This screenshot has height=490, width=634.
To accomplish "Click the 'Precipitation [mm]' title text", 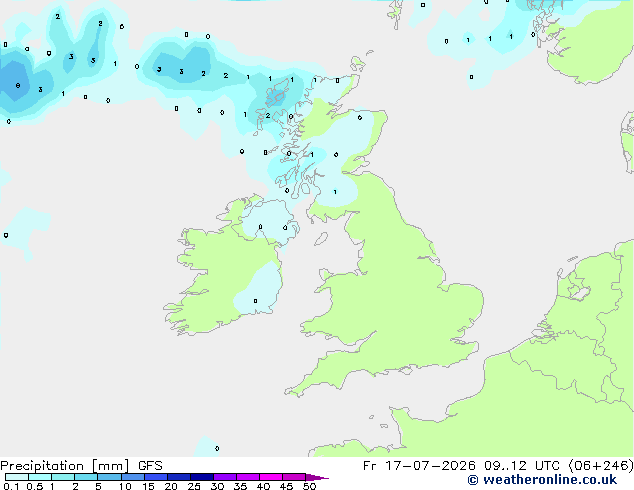I will (65, 466).
